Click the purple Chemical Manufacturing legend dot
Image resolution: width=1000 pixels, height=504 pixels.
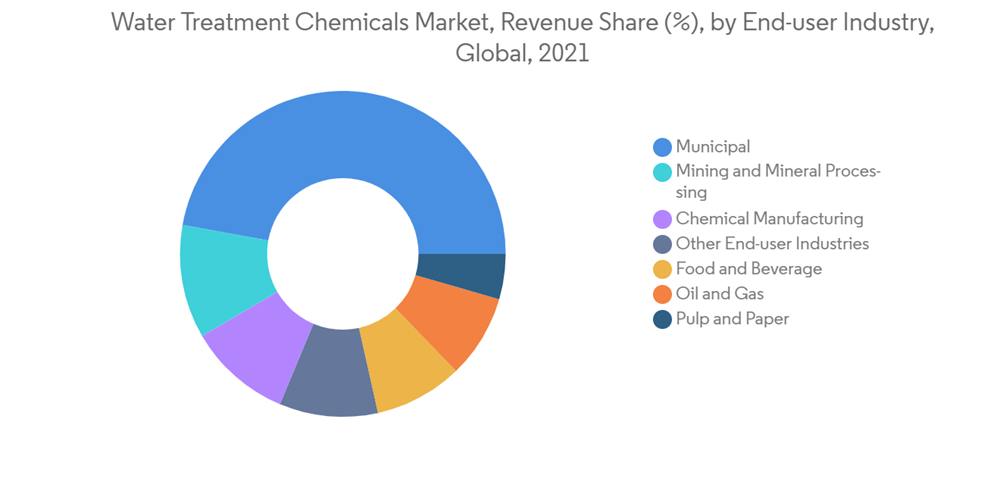[662, 219]
